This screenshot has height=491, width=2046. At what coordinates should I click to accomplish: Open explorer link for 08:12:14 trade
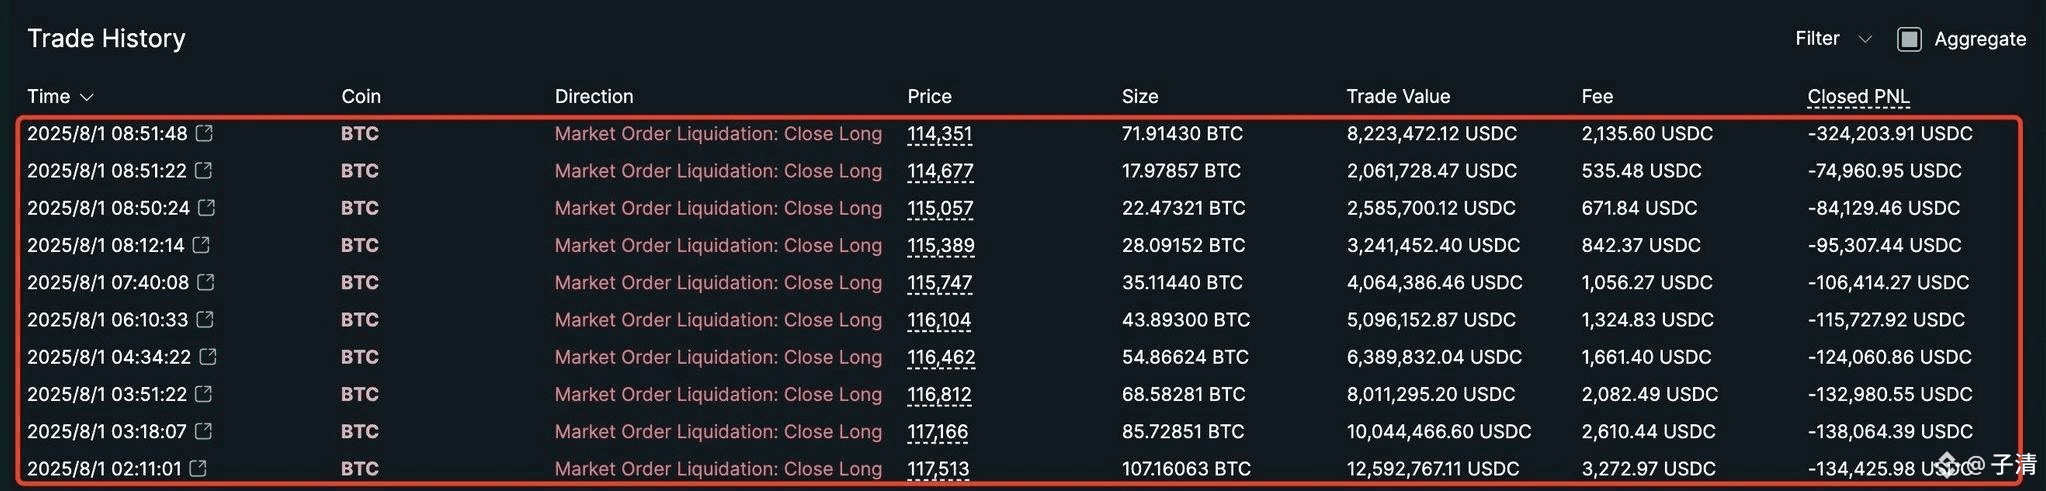click(x=201, y=244)
